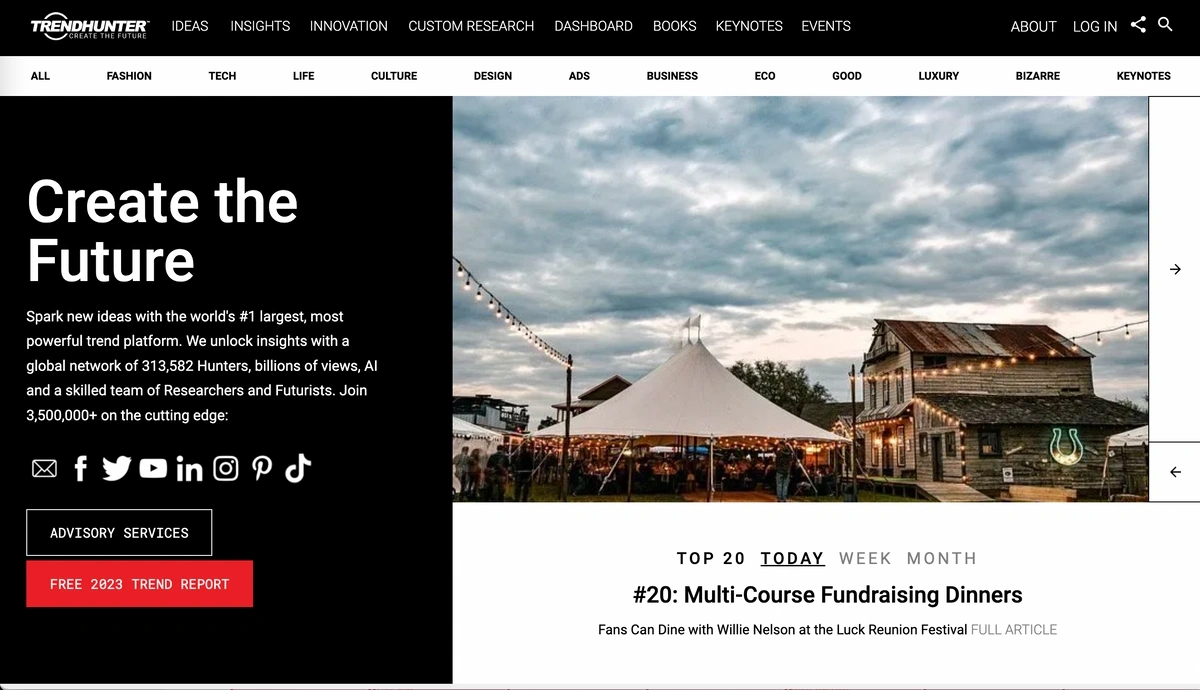The width and height of the screenshot is (1200, 690).
Task: Open the Pinterest icon
Action: pos(262,468)
